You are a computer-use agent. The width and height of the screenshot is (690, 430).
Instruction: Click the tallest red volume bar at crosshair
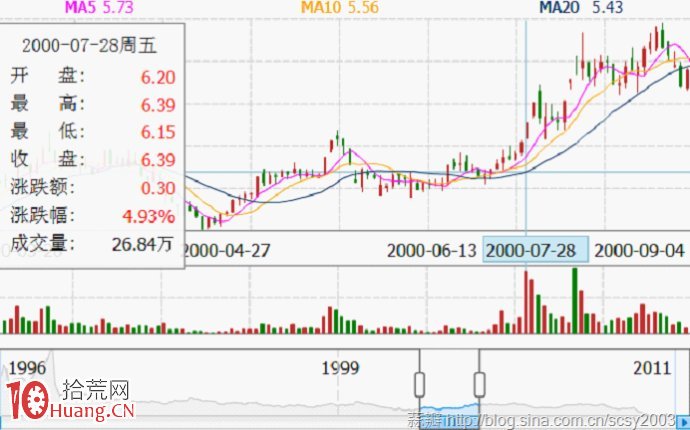click(x=525, y=302)
